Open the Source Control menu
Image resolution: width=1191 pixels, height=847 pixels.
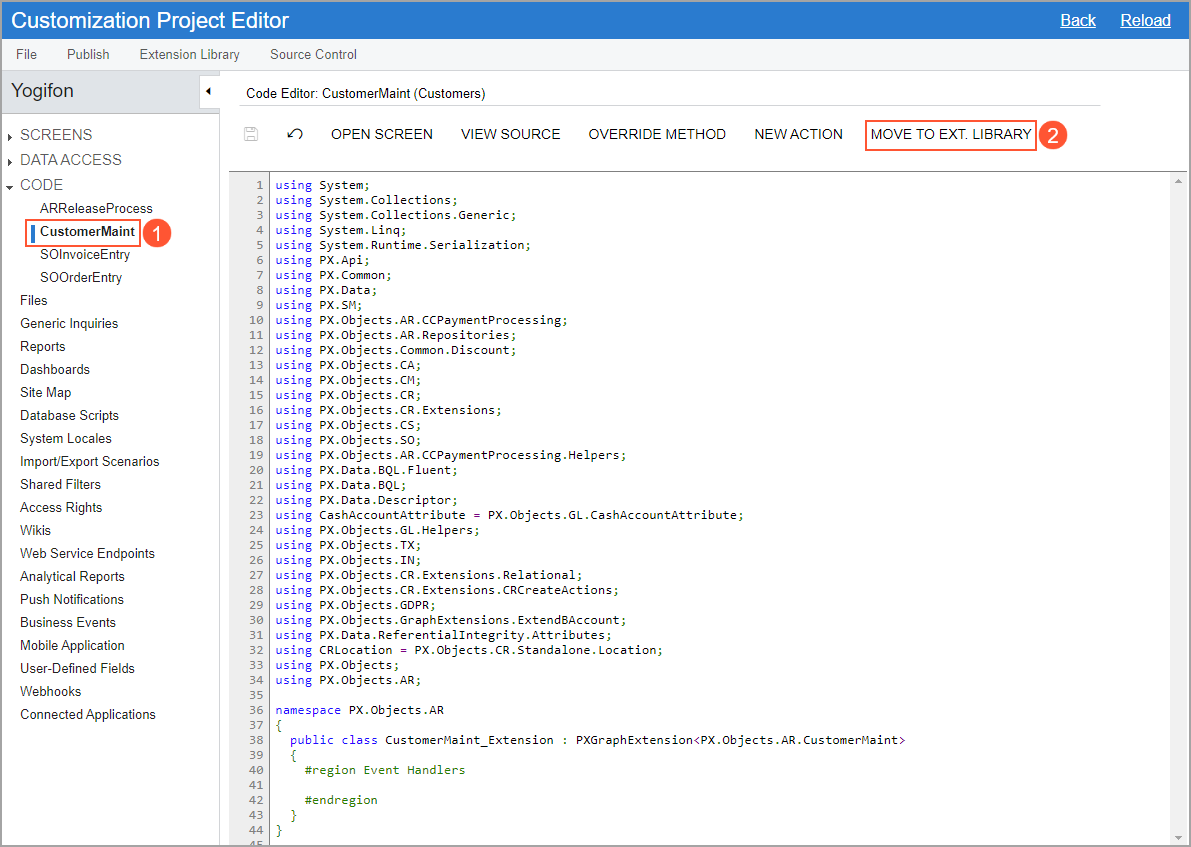[313, 54]
